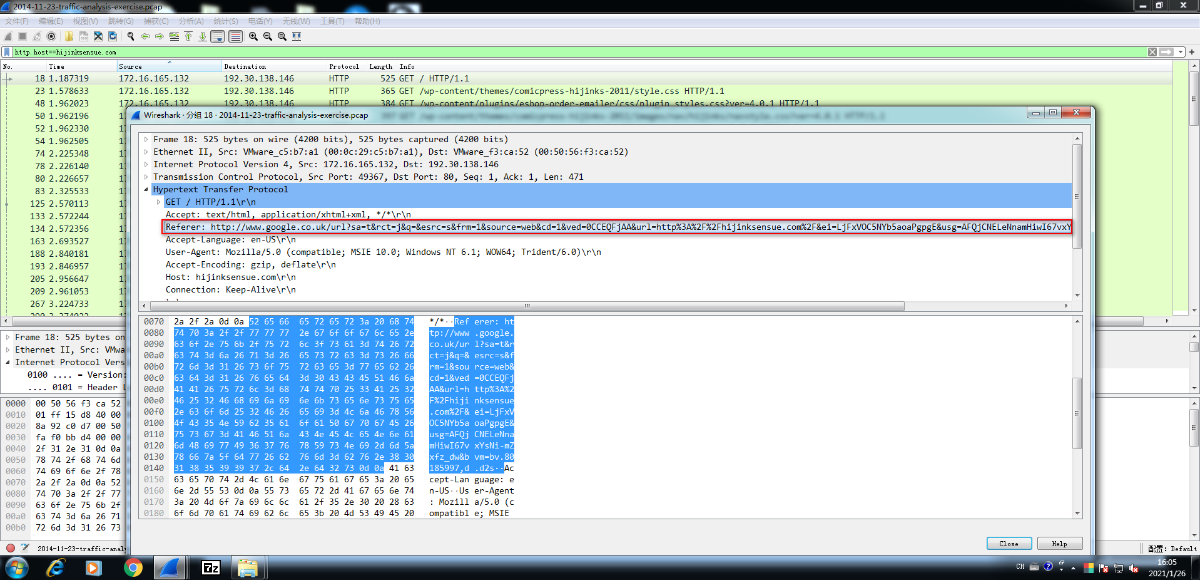This screenshot has width=1200, height=580.
Task: Select the User-Agent header line
Action: coord(383,252)
